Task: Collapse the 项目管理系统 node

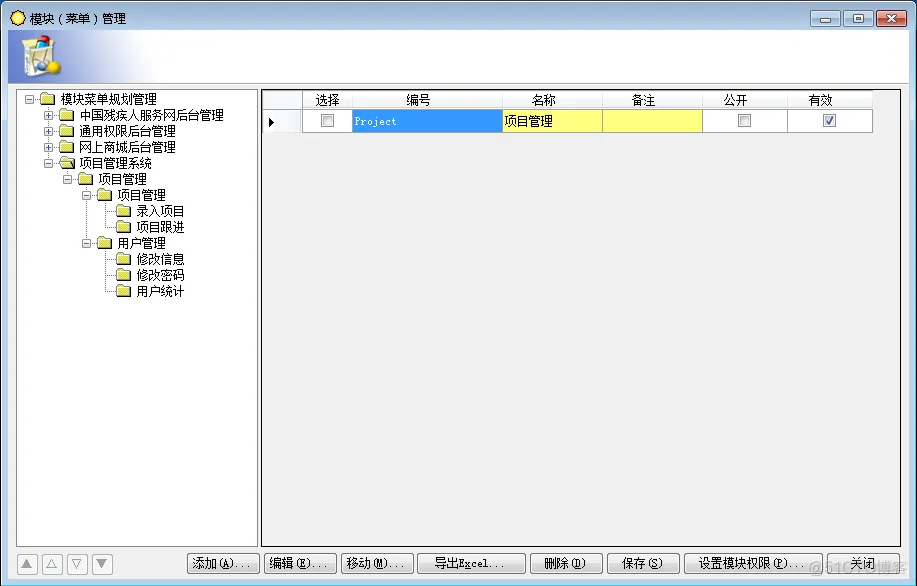Action: pos(49,163)
